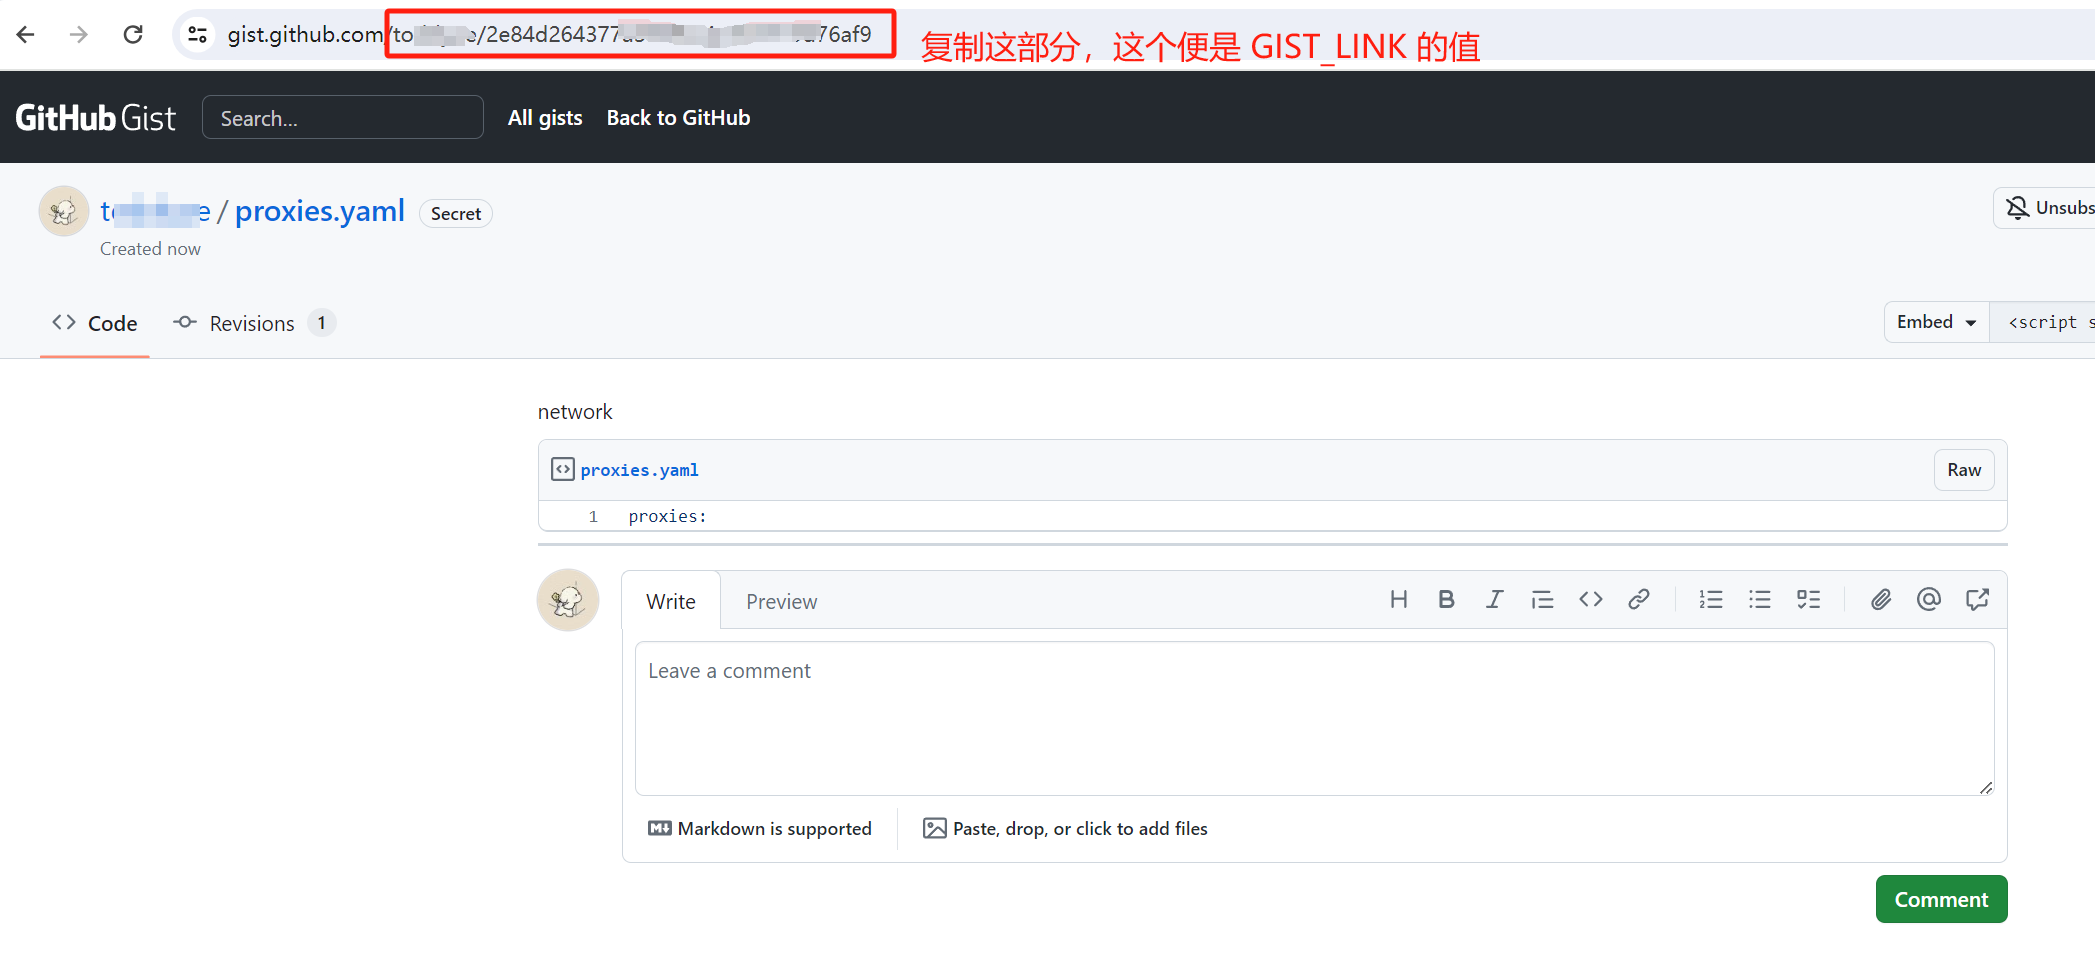Viewport: 2095px width, 978px height.
Task: Open site information icon in address bar
Action: pyautogui.click(x=198, y=34)
